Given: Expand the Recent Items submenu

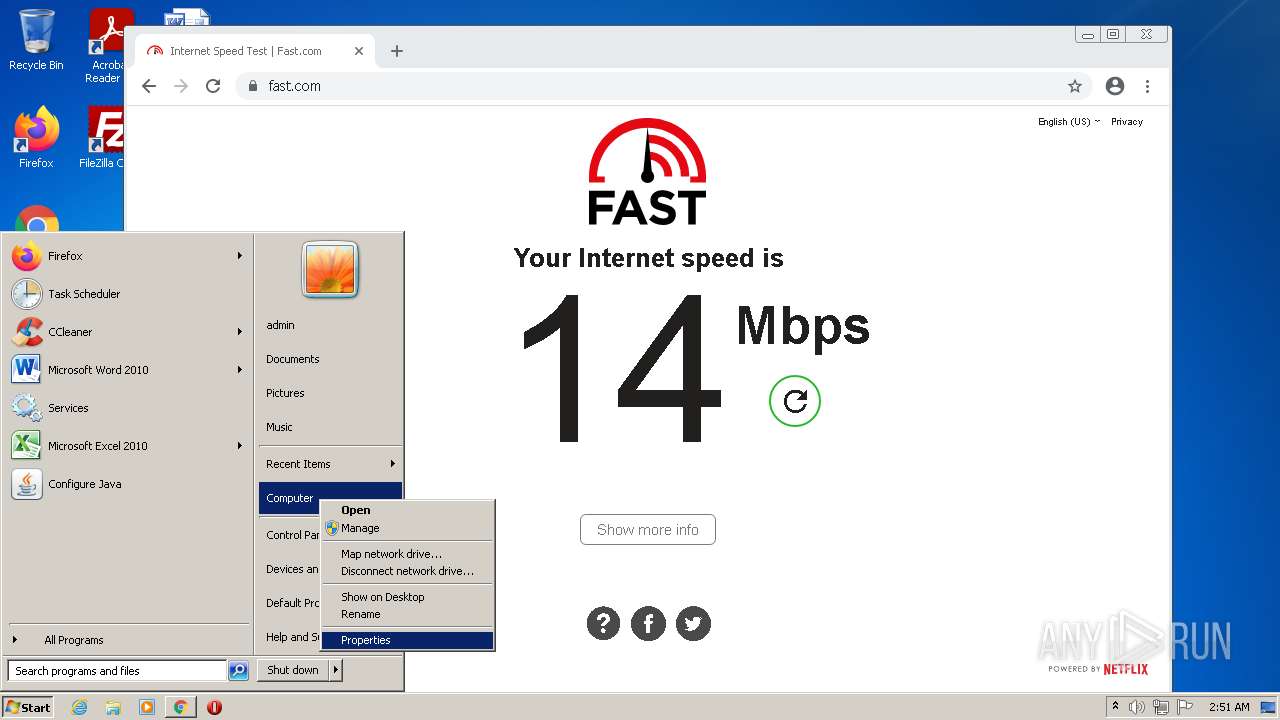Looking at the screenshot, I should [x=330, y=464].
